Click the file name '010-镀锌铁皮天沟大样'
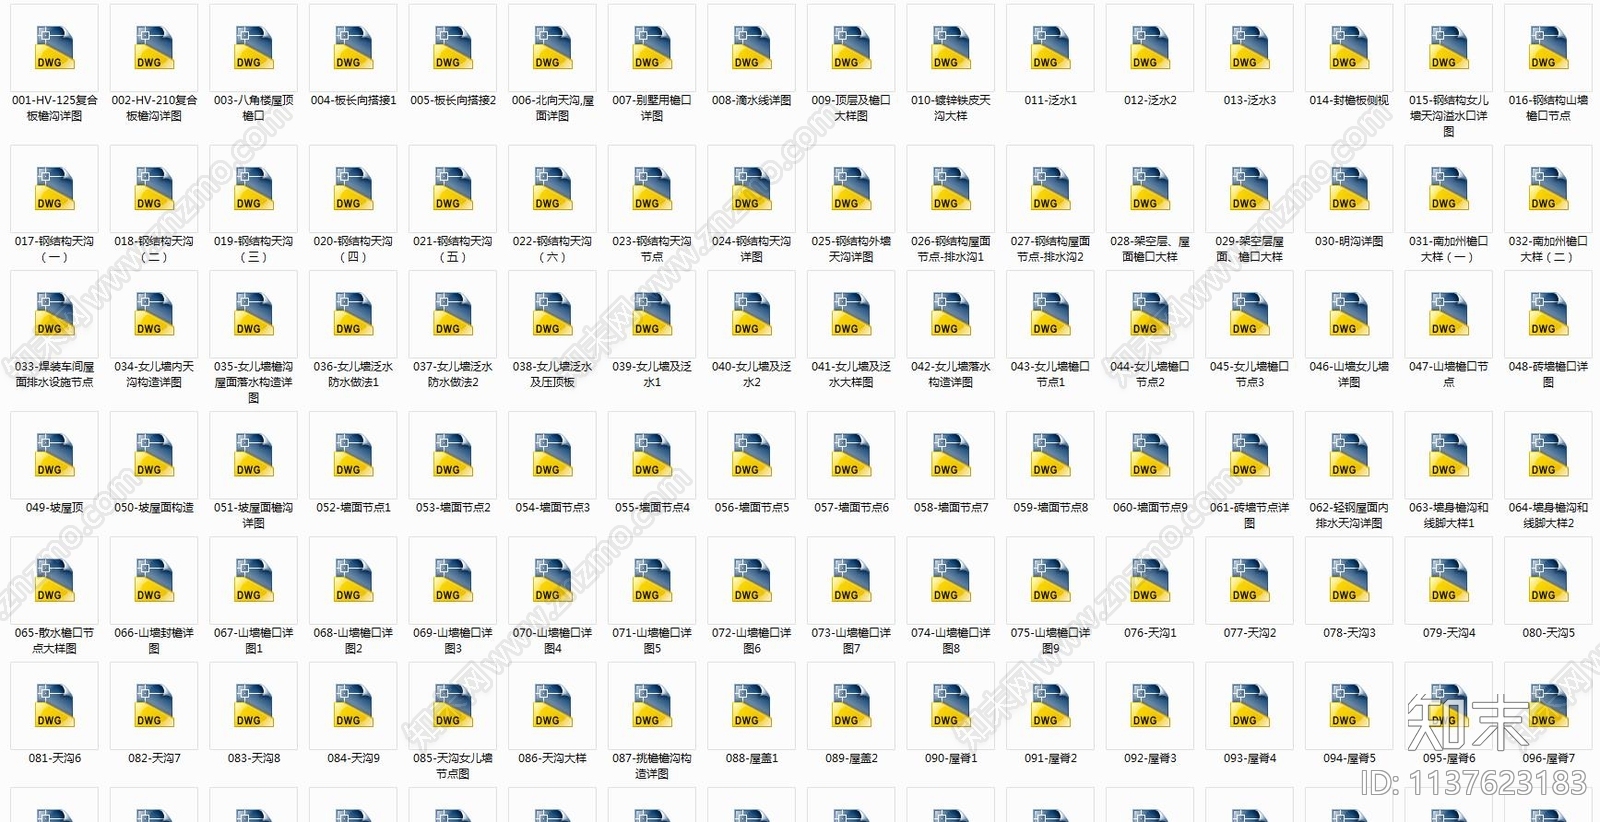Image resolution: width=1600 pixels, height=822 pixels. click(951, 108)
